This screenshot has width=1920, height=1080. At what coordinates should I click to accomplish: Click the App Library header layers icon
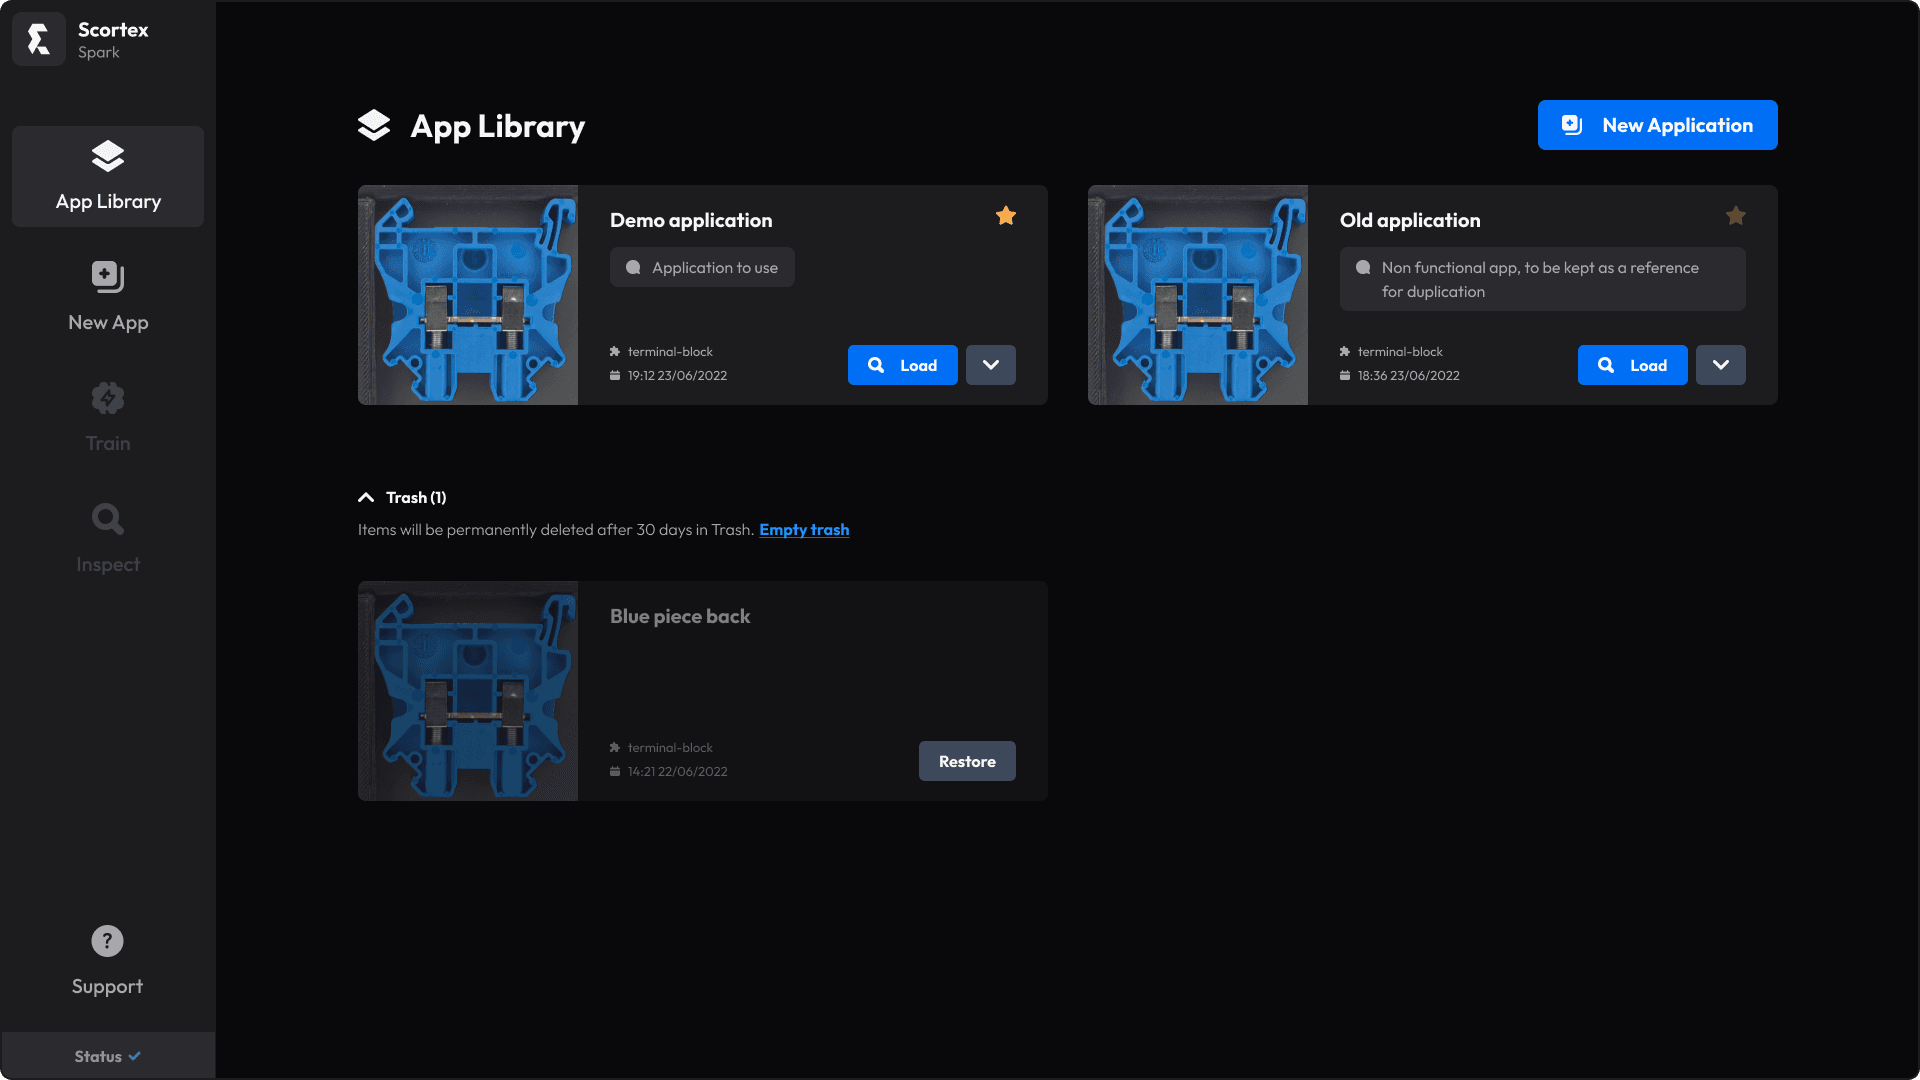(374, 126)
